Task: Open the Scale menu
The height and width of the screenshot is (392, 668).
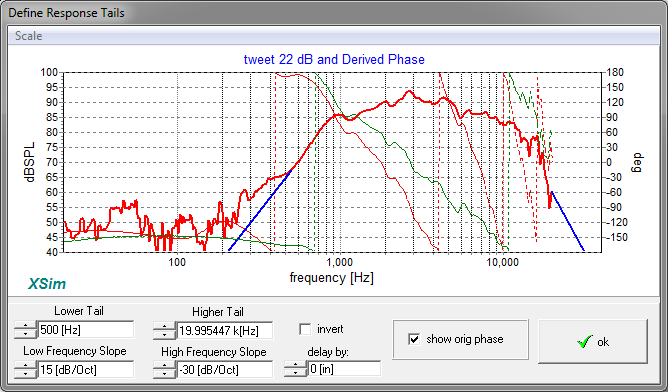Action: pos(29,36)
